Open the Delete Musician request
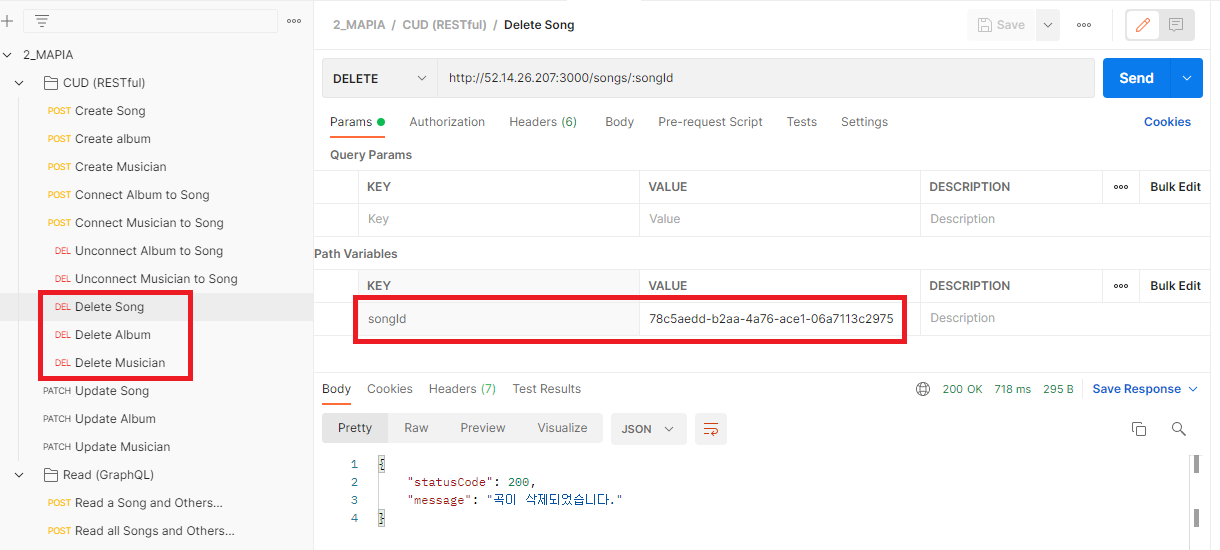 point(120,363)
